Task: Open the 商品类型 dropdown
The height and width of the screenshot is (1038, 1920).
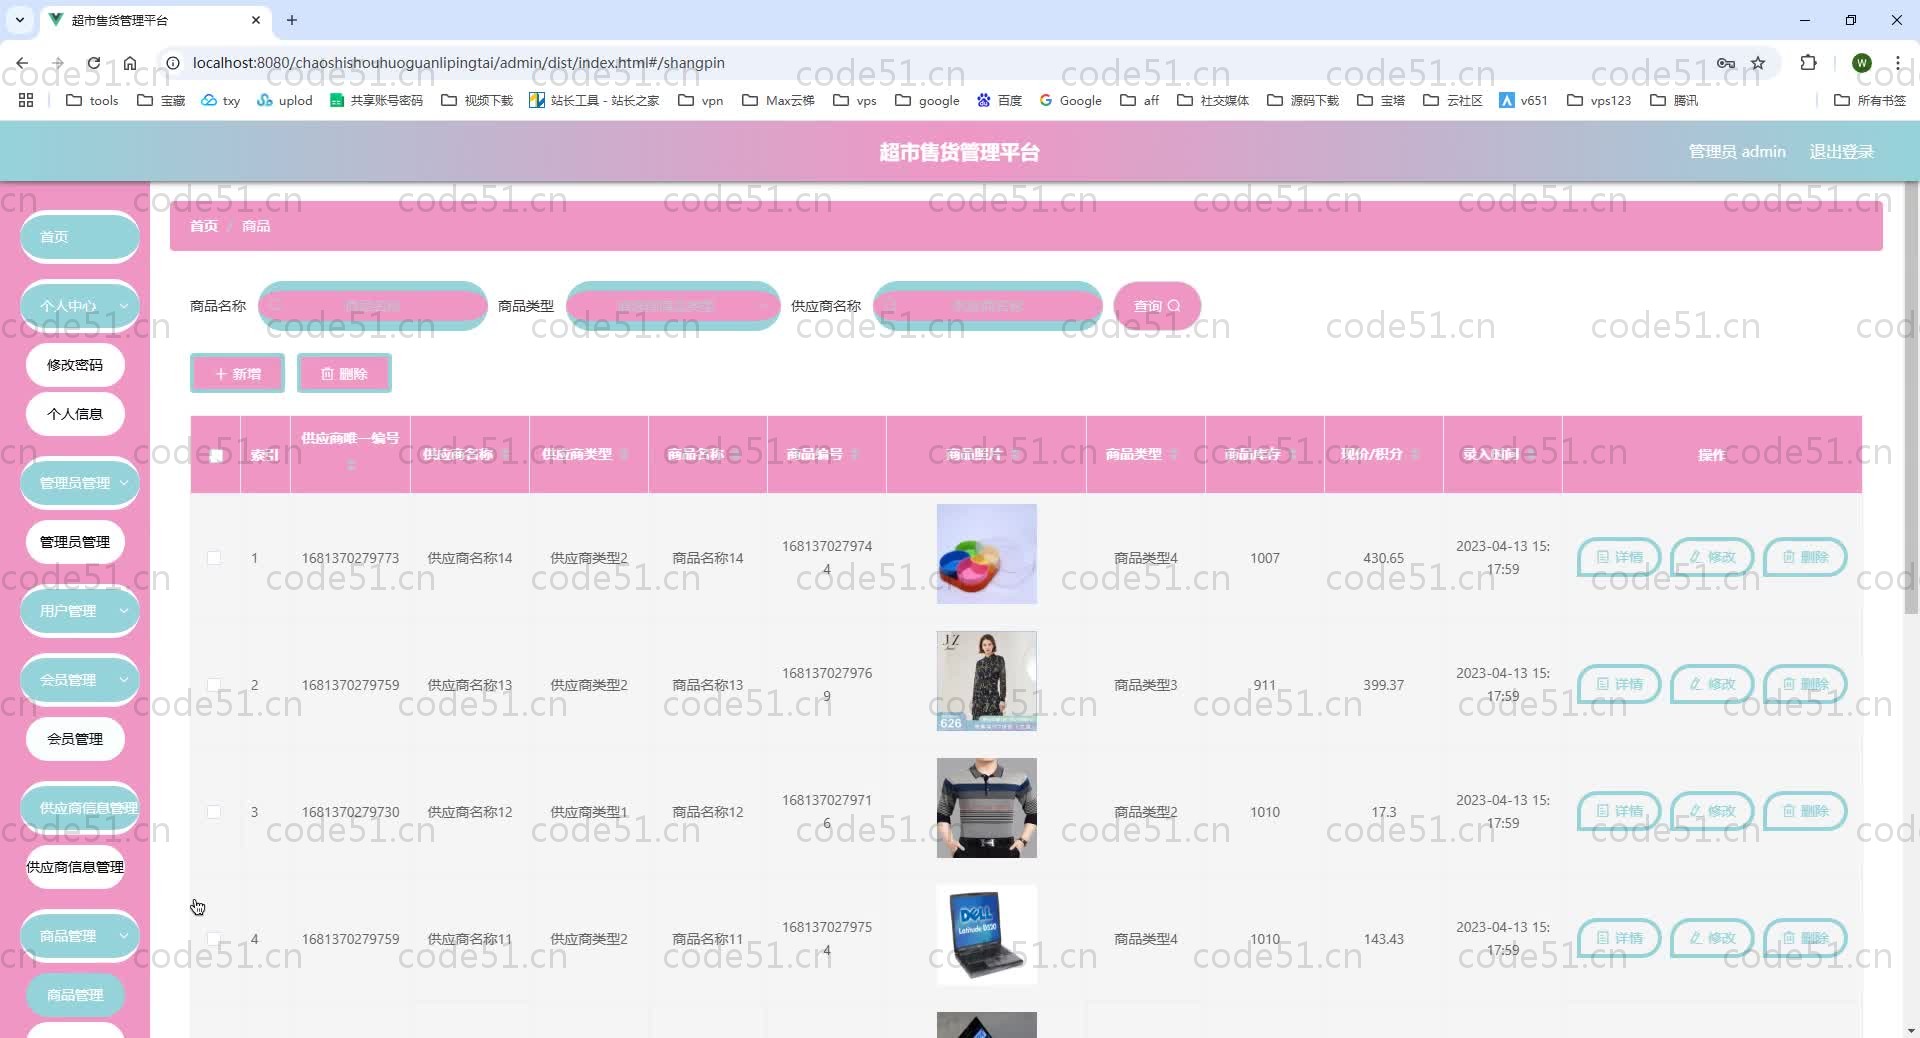Action: (x=672, y=306)
